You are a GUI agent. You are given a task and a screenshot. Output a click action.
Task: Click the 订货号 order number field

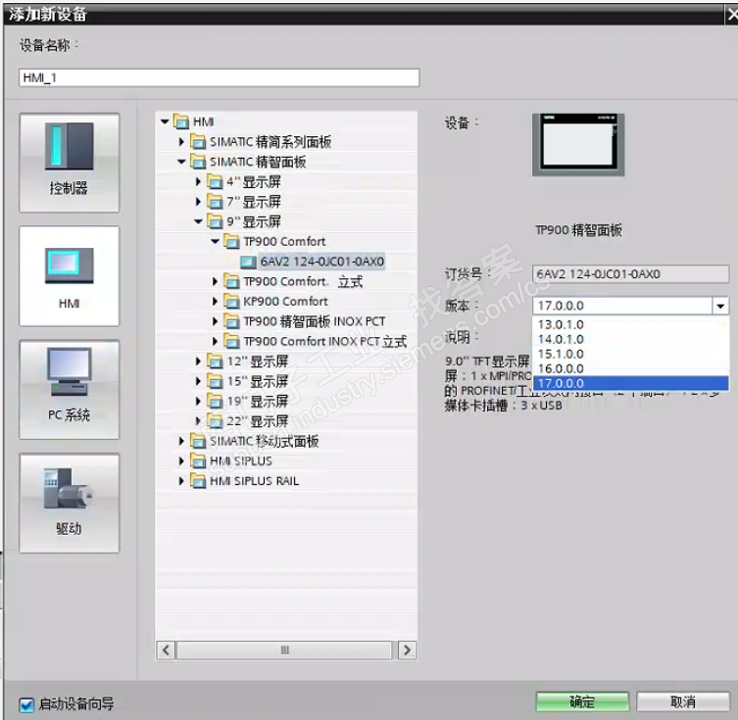point(631,274)
